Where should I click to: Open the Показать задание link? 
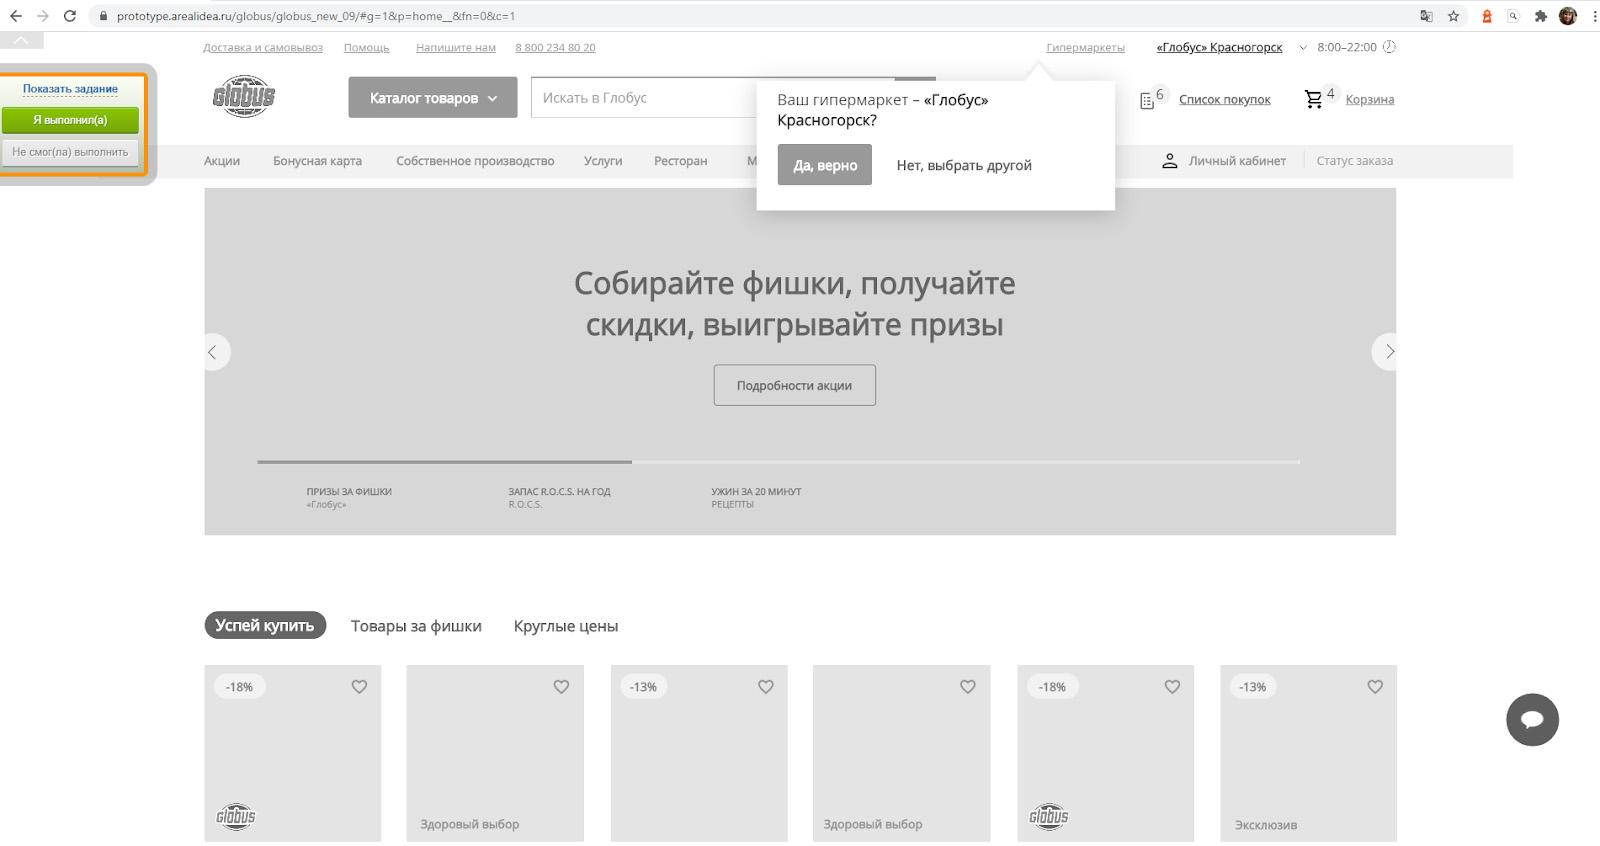coord(70,89)
